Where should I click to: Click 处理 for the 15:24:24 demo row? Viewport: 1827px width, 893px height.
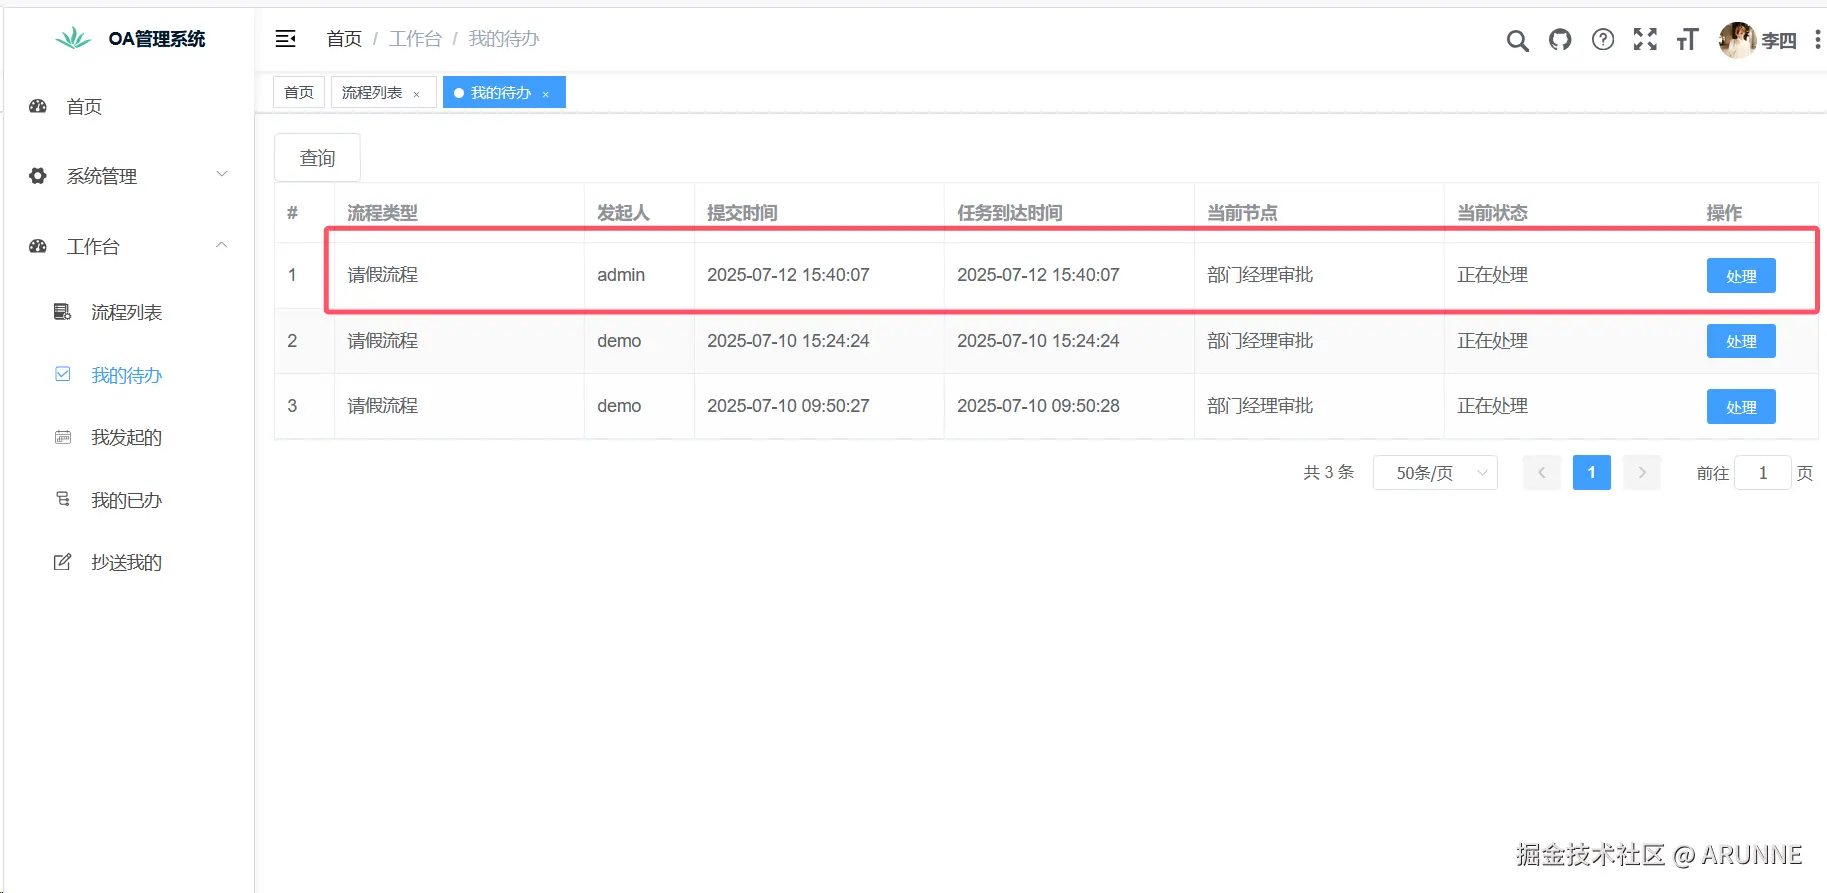coord(1741,341)
